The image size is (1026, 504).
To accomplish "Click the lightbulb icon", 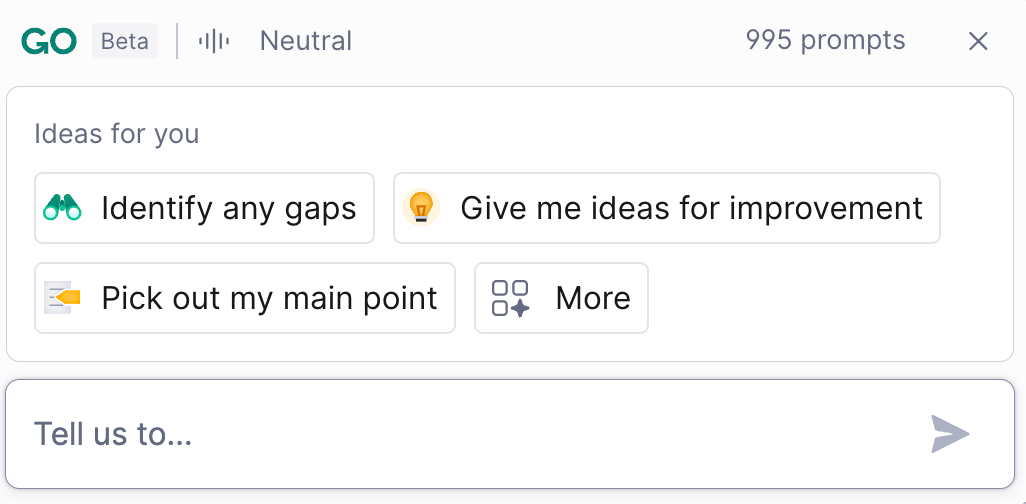I will (x=421, y=208).
